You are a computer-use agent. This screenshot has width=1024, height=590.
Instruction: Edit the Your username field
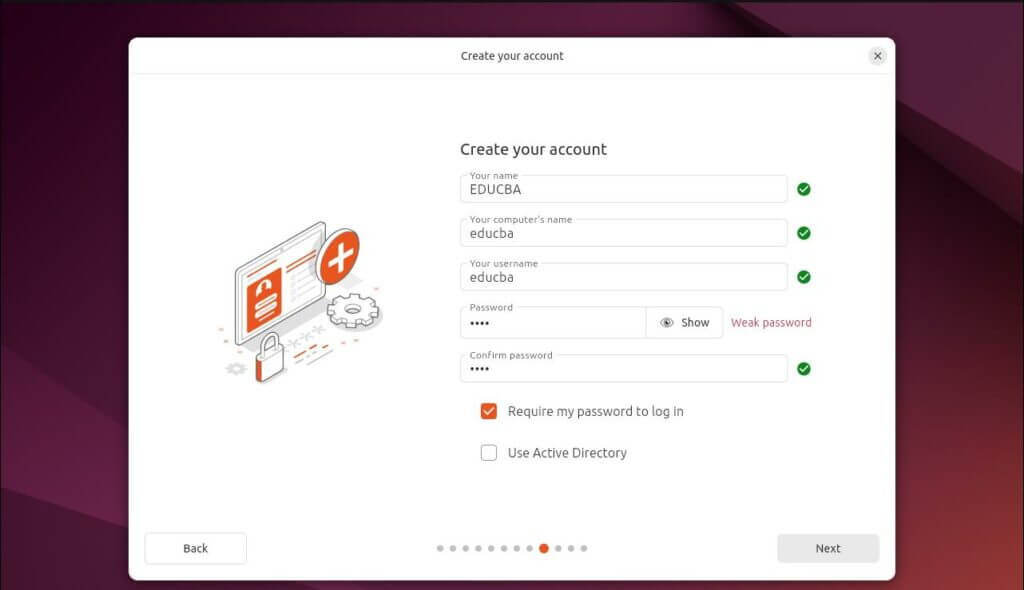click(623, 276)
